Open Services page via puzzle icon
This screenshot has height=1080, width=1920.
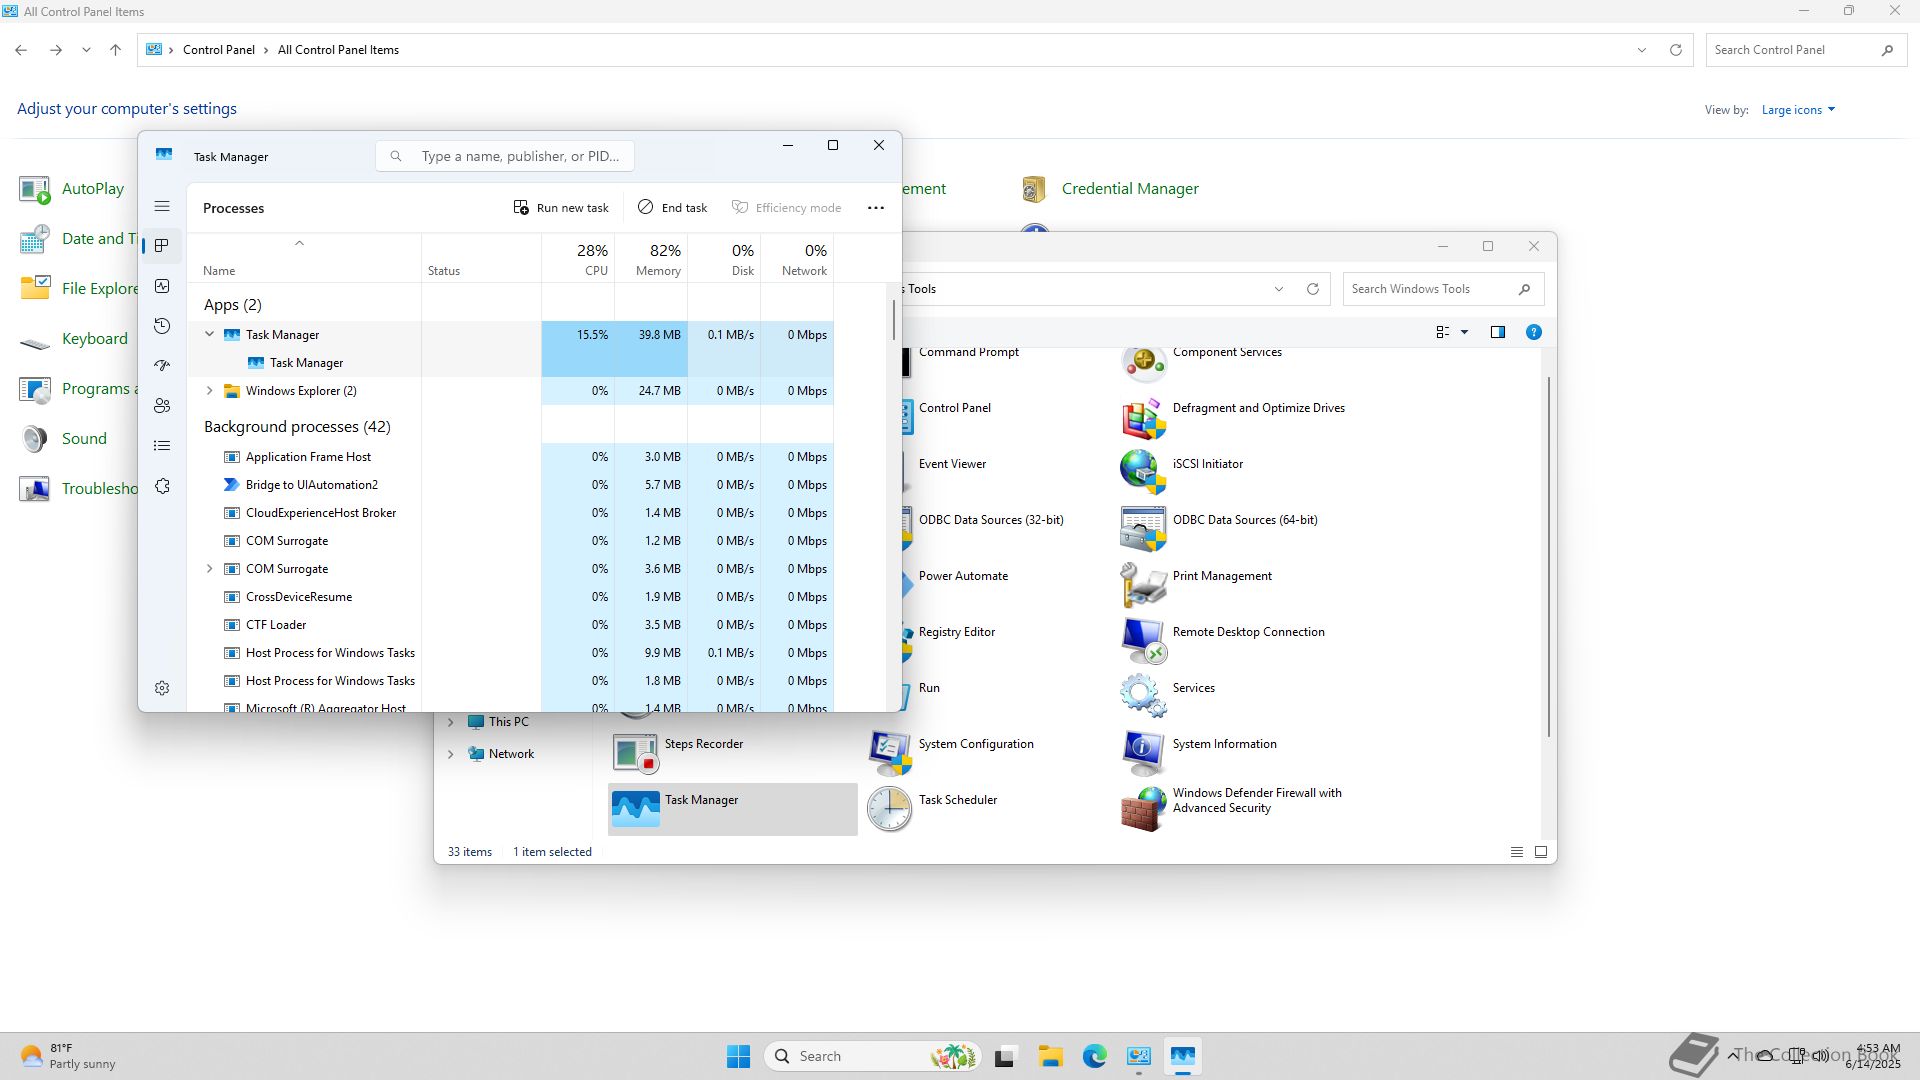tap(162, 486)
